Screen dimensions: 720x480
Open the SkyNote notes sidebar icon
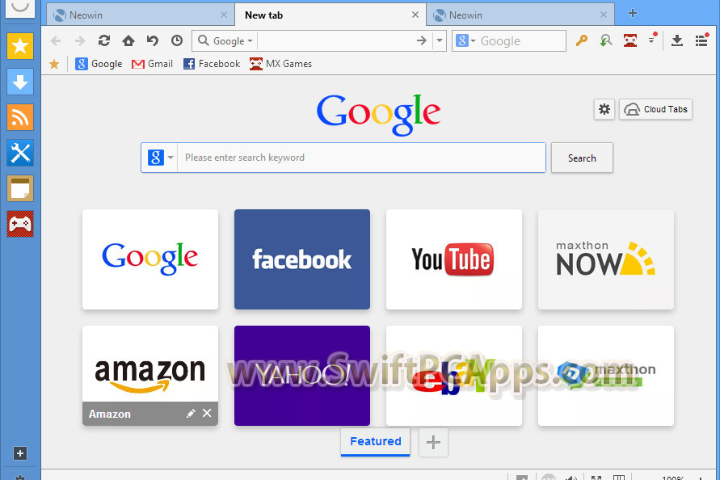[x=20, y=188]
